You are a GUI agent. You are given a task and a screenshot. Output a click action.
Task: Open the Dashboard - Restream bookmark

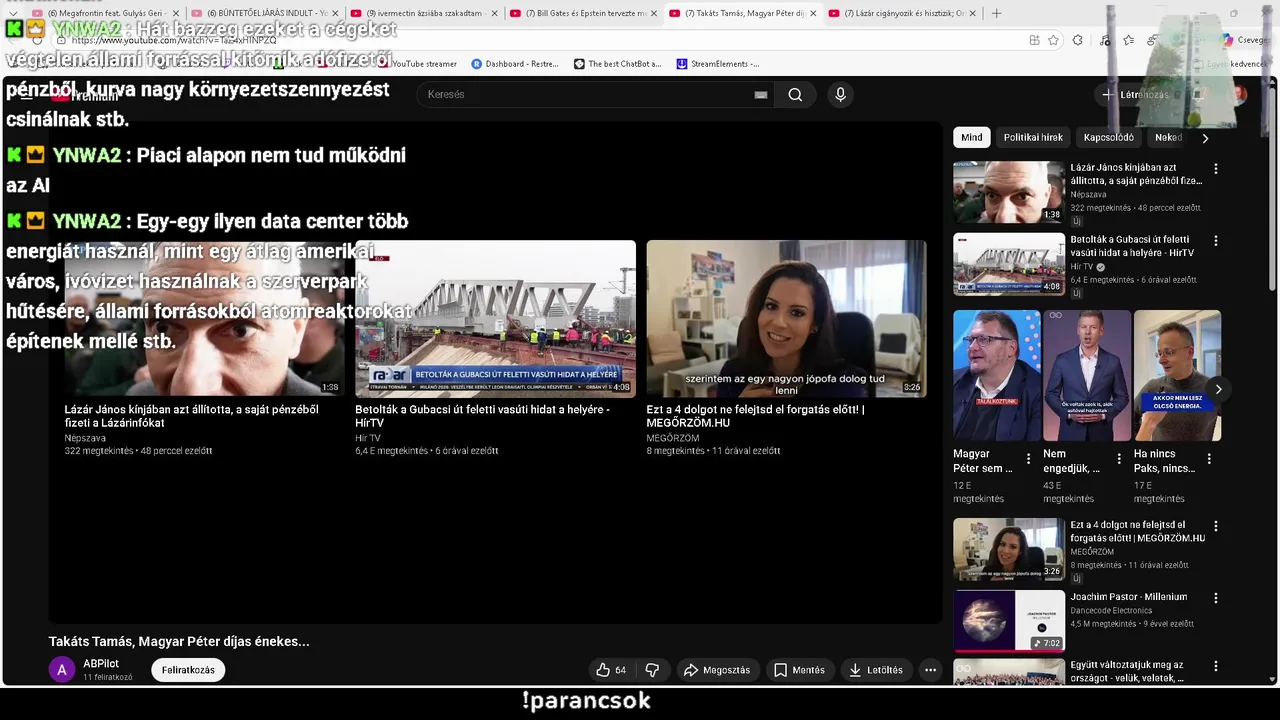tap(514, 64)
